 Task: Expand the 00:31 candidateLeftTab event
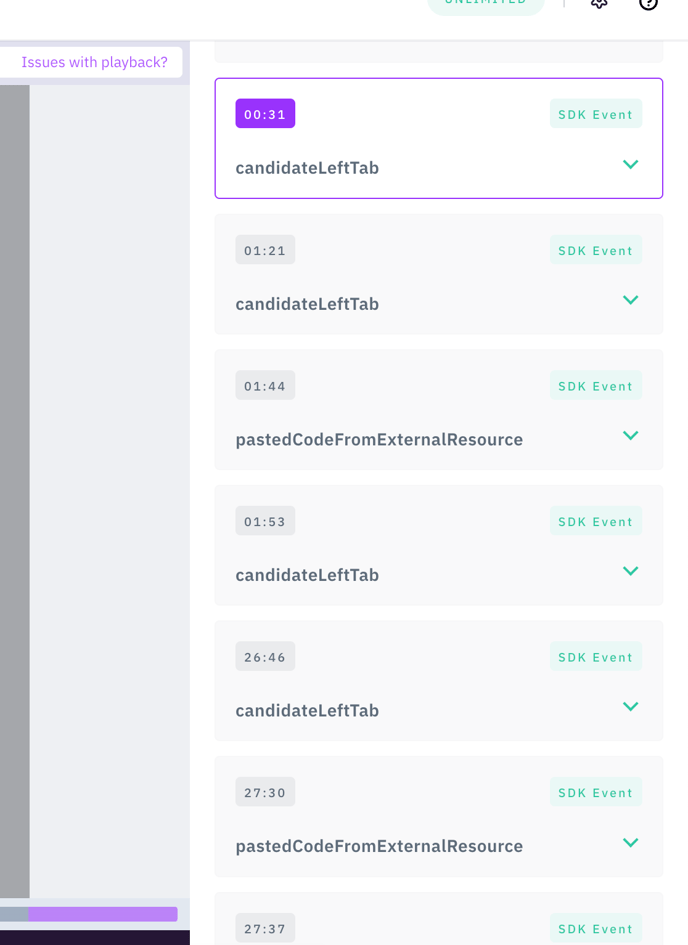point(630,165)
